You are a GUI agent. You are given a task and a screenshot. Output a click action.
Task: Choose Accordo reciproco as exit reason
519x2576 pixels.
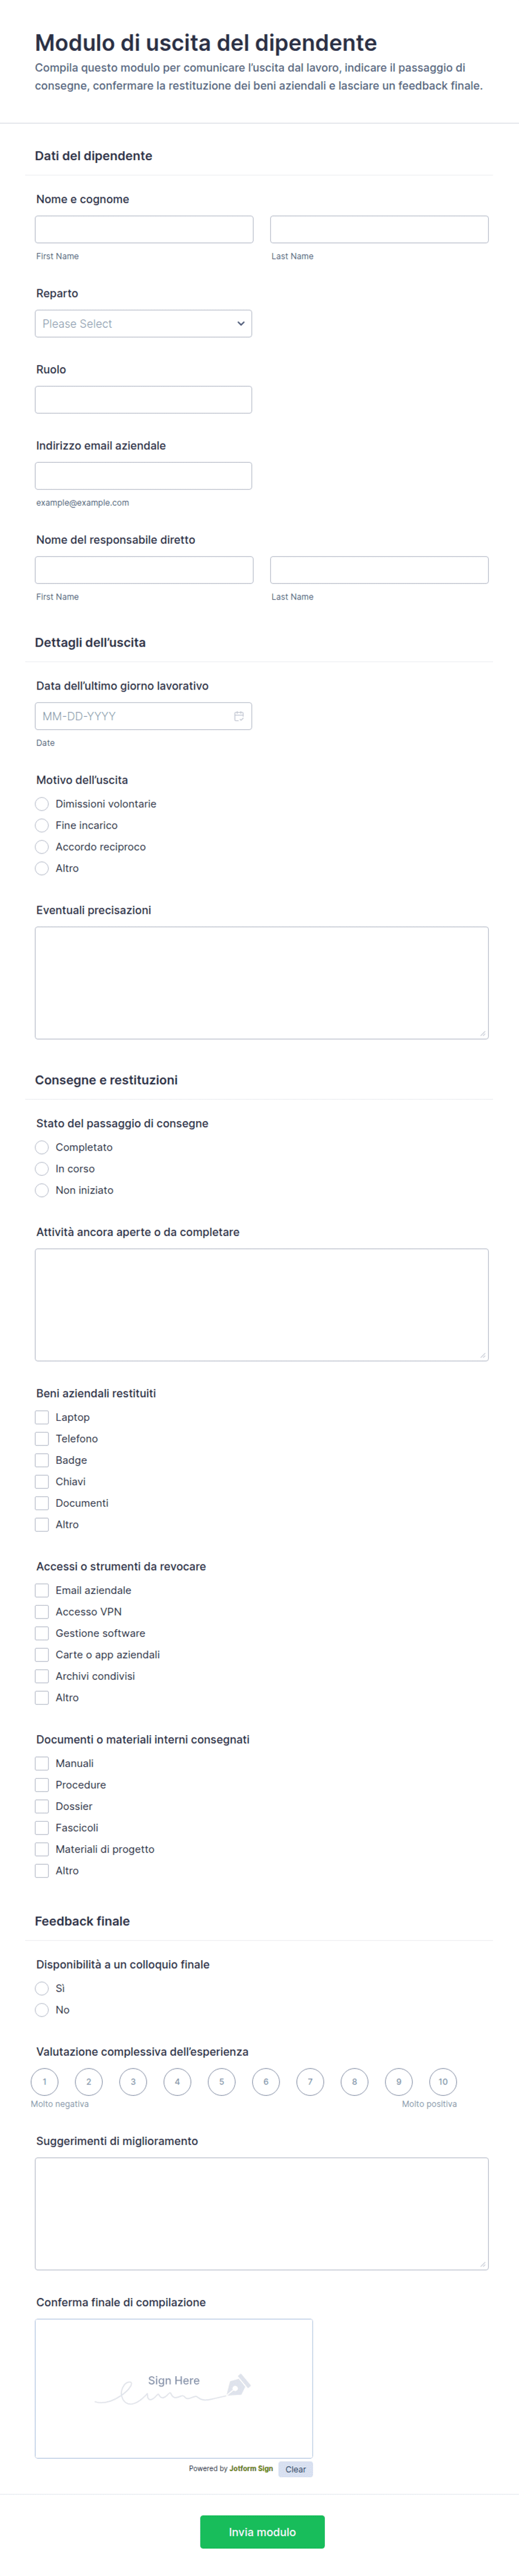pyautogui.click(x=42, y=847)
